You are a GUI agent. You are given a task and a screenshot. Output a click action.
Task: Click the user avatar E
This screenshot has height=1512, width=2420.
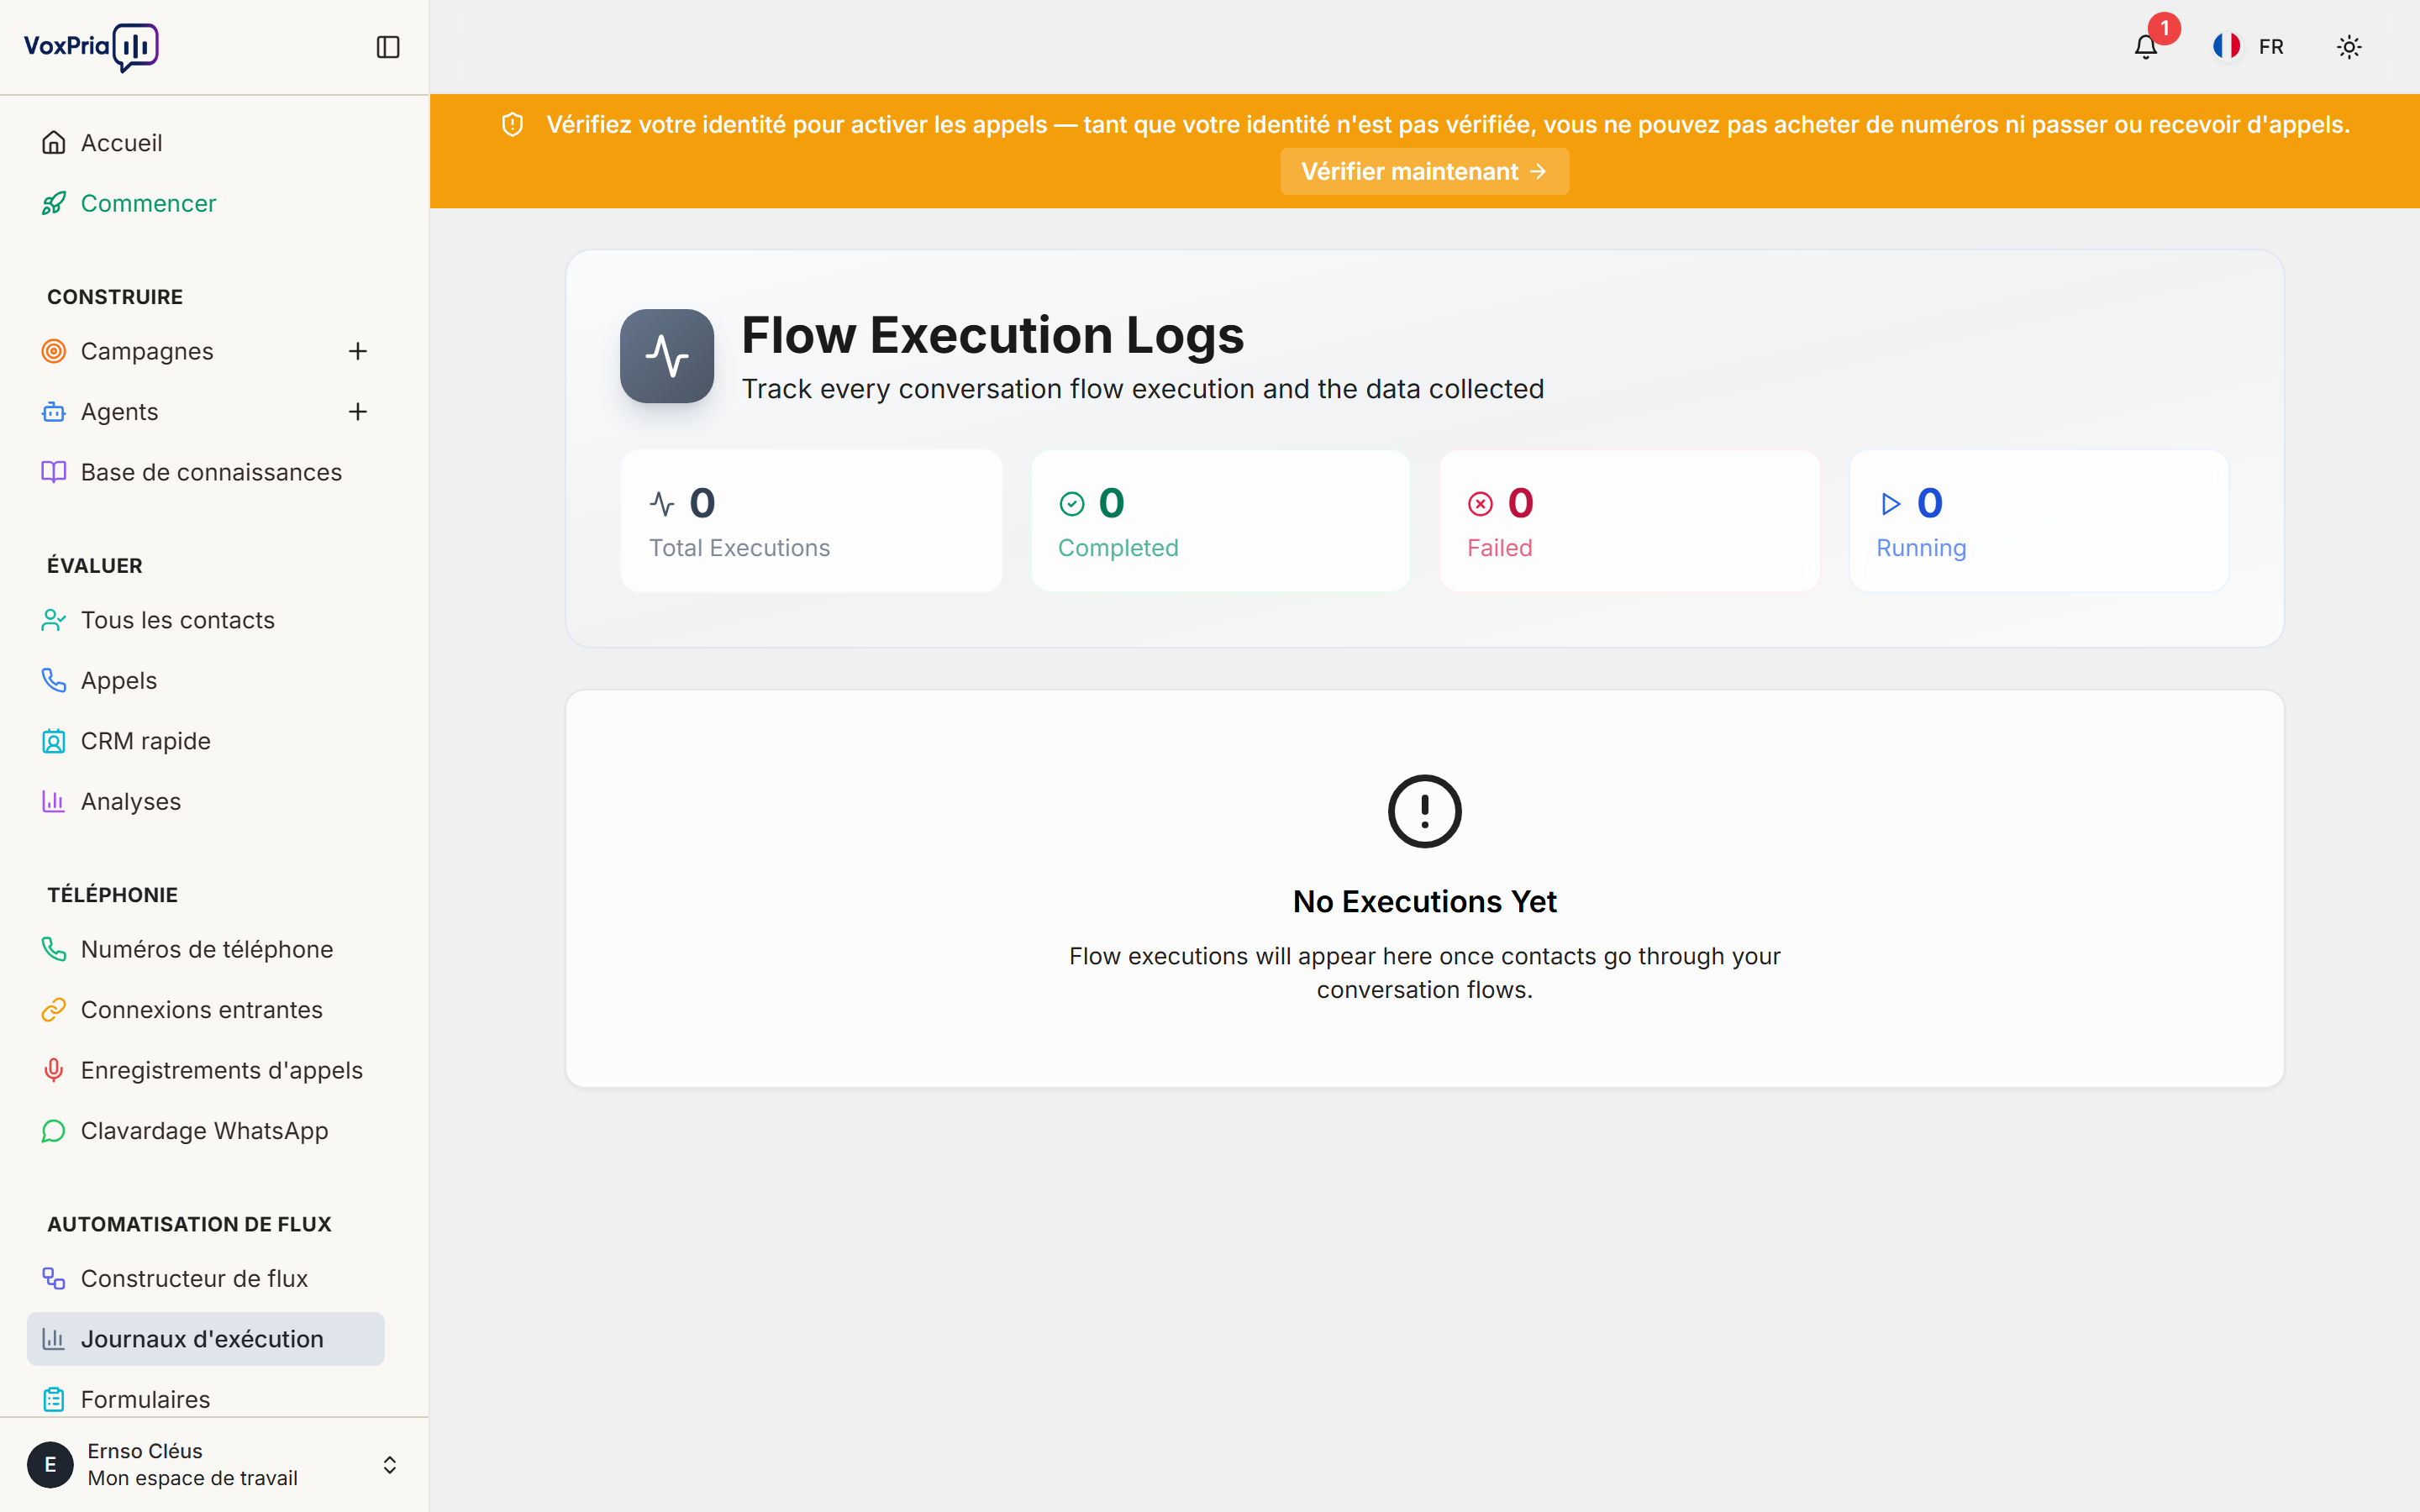(x=50, y=1465)
